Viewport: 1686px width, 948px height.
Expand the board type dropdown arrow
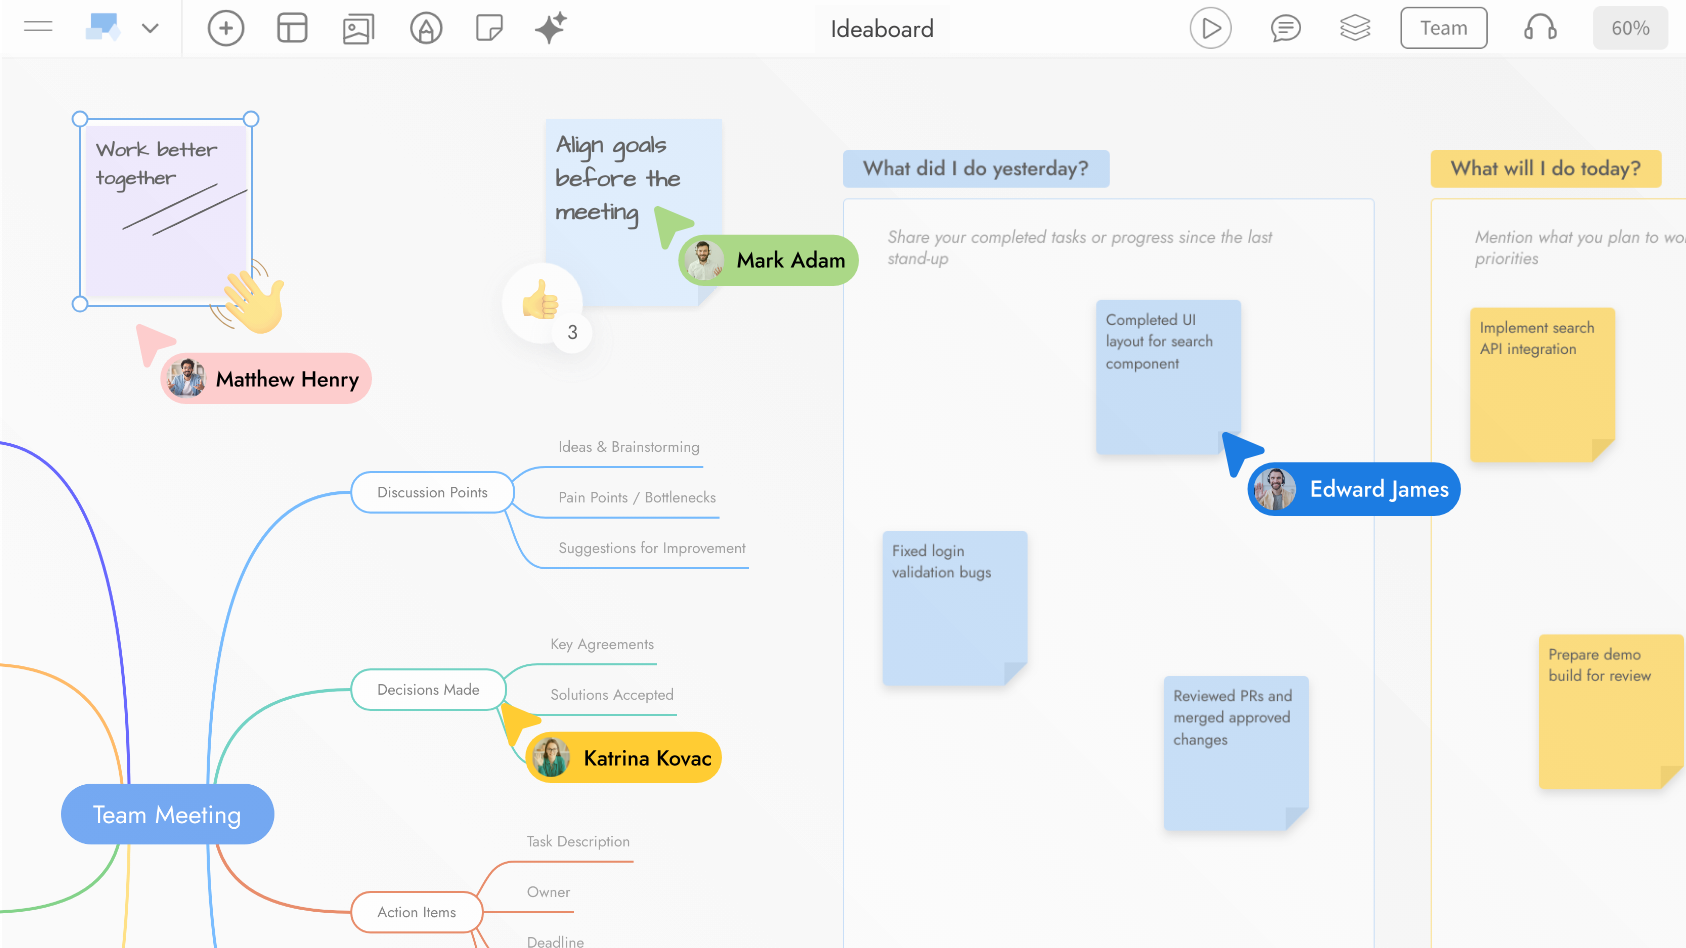[x=150, y=28]
